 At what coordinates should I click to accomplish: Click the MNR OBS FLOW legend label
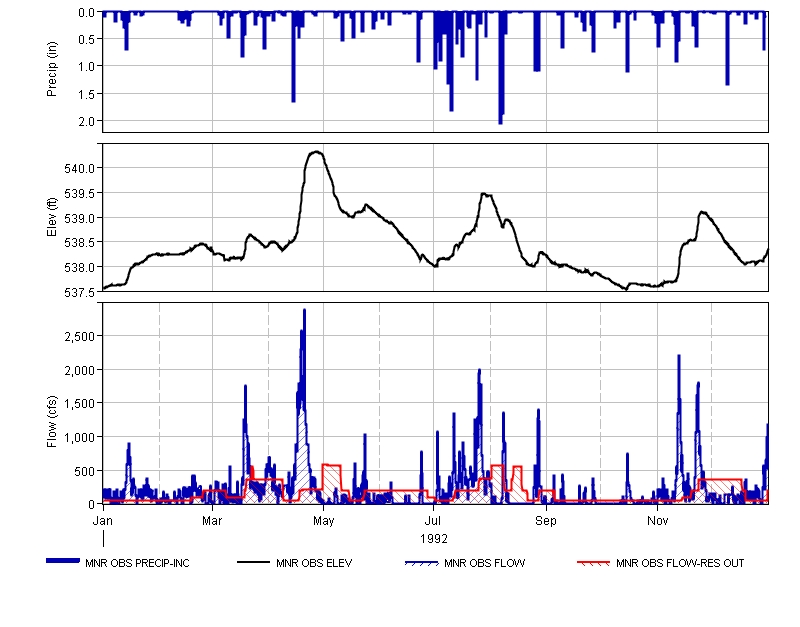[x=484, y=563]
